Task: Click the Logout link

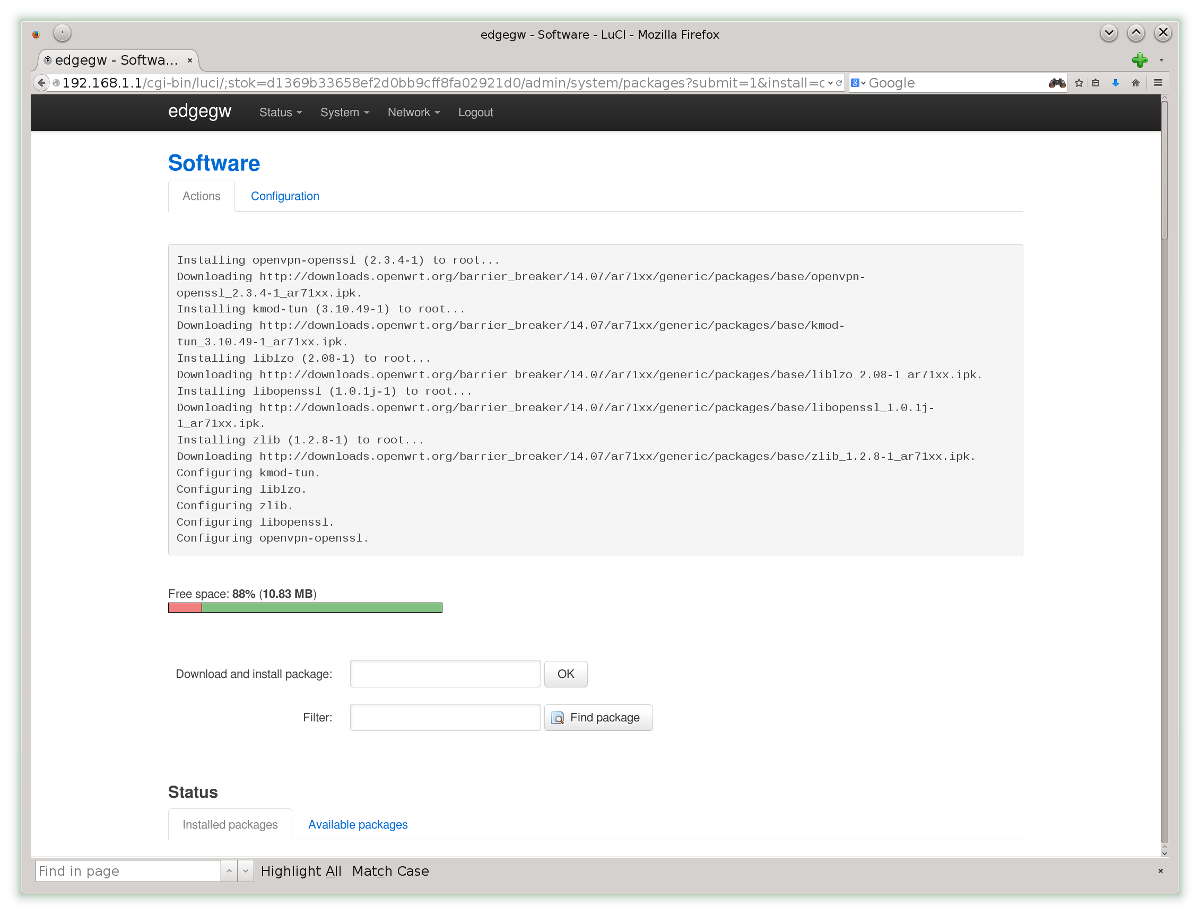Action: pos(475,112)
